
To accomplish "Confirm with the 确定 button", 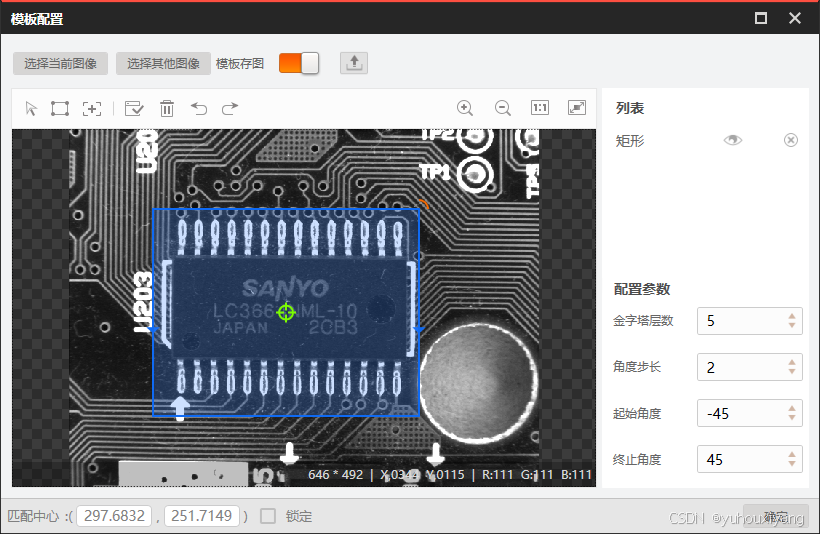I will click(x=776, y=516).
